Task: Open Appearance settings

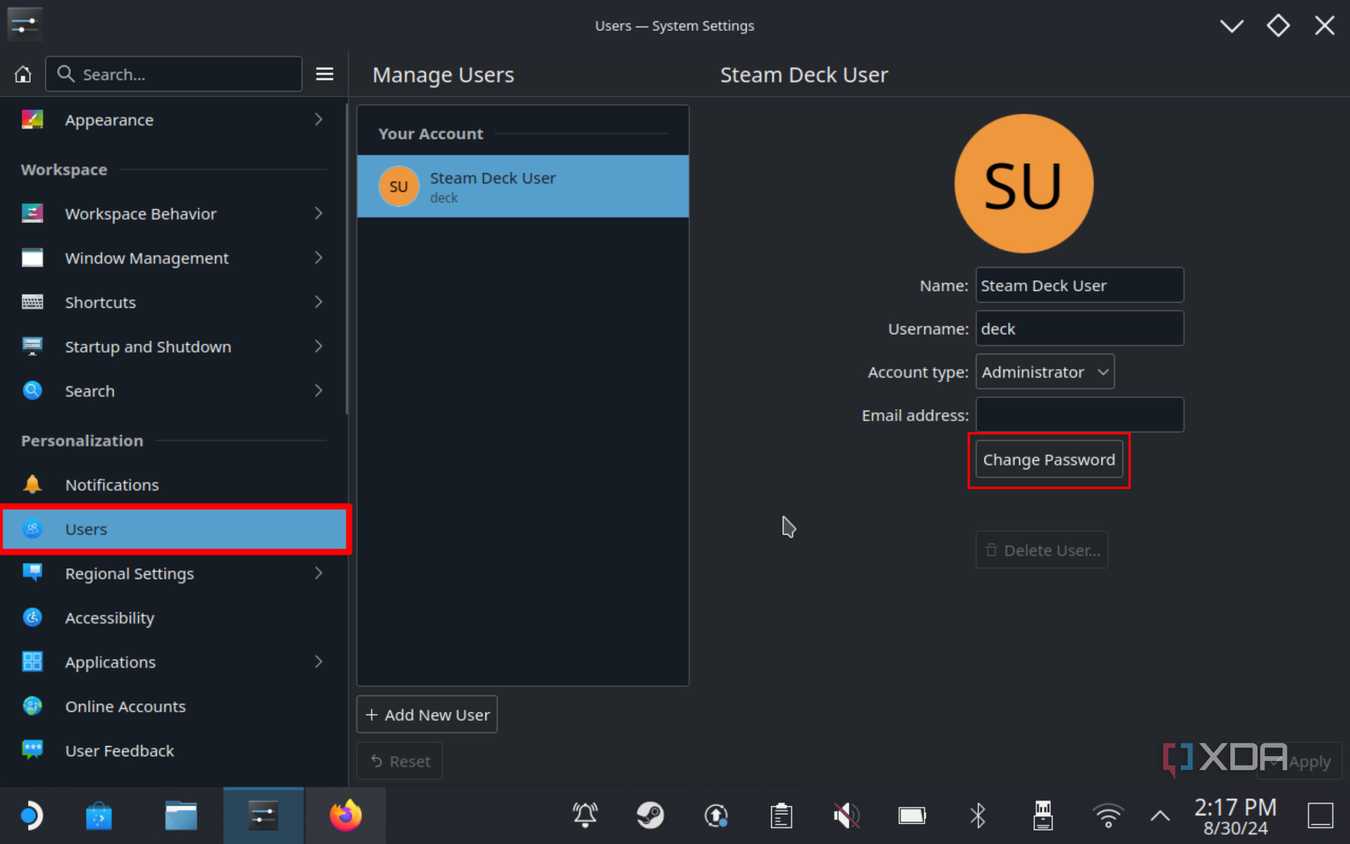Action: pyautogui.click(x=174, y=120)
